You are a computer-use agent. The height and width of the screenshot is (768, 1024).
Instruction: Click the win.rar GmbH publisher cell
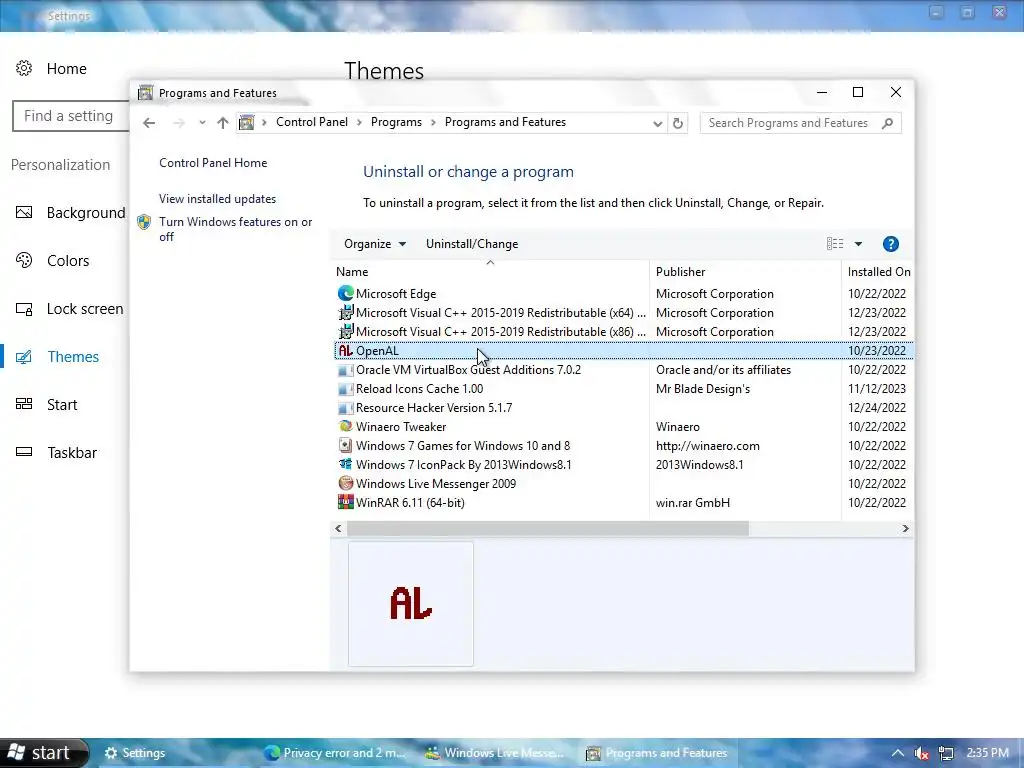(x=692, y=502)
